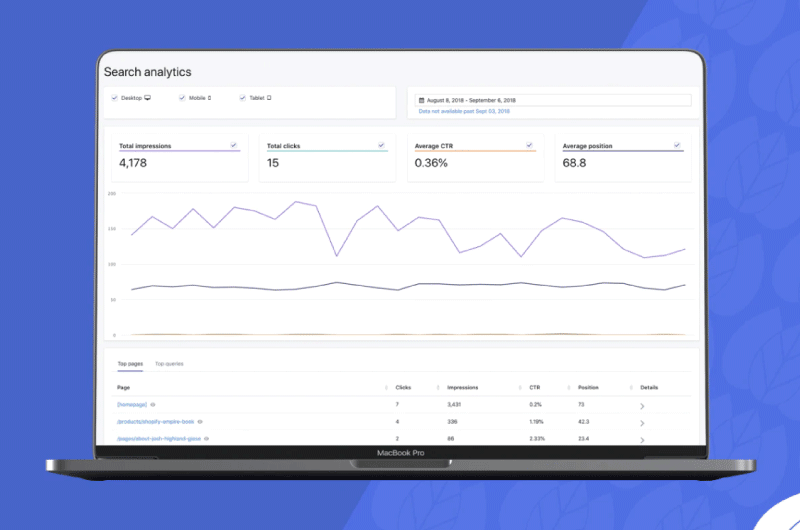Click the Average CTR value 0.36%

coord(431,163)
